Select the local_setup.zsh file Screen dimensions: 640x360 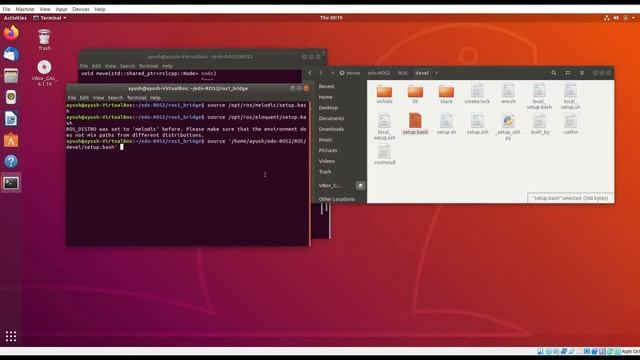[384, 127]
